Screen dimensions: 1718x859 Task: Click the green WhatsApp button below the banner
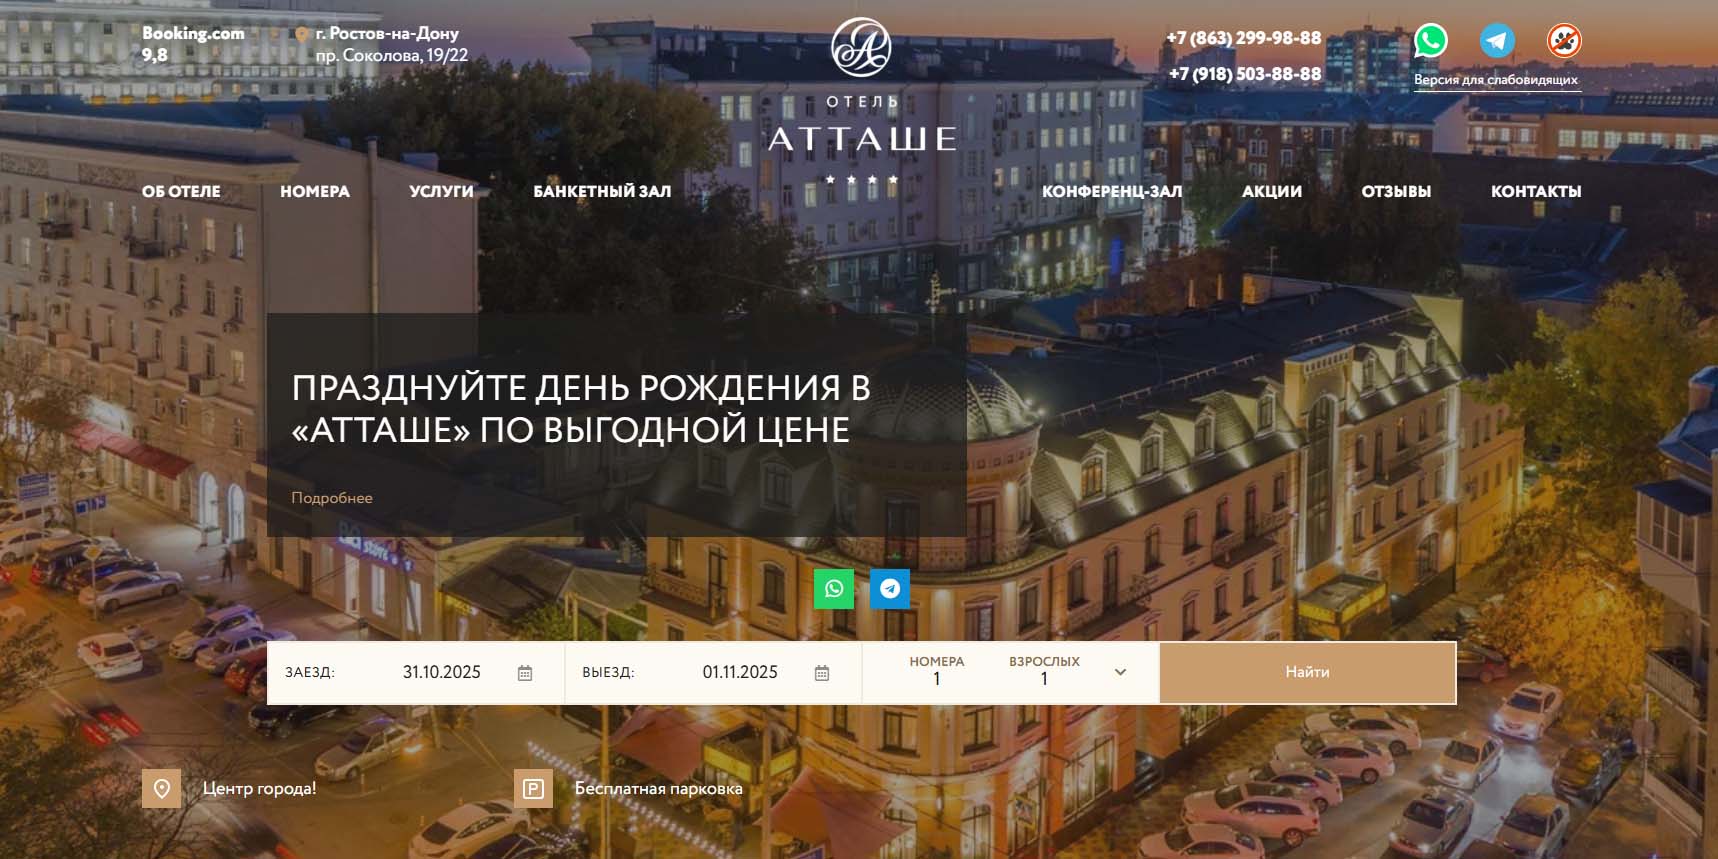point(834,589)
